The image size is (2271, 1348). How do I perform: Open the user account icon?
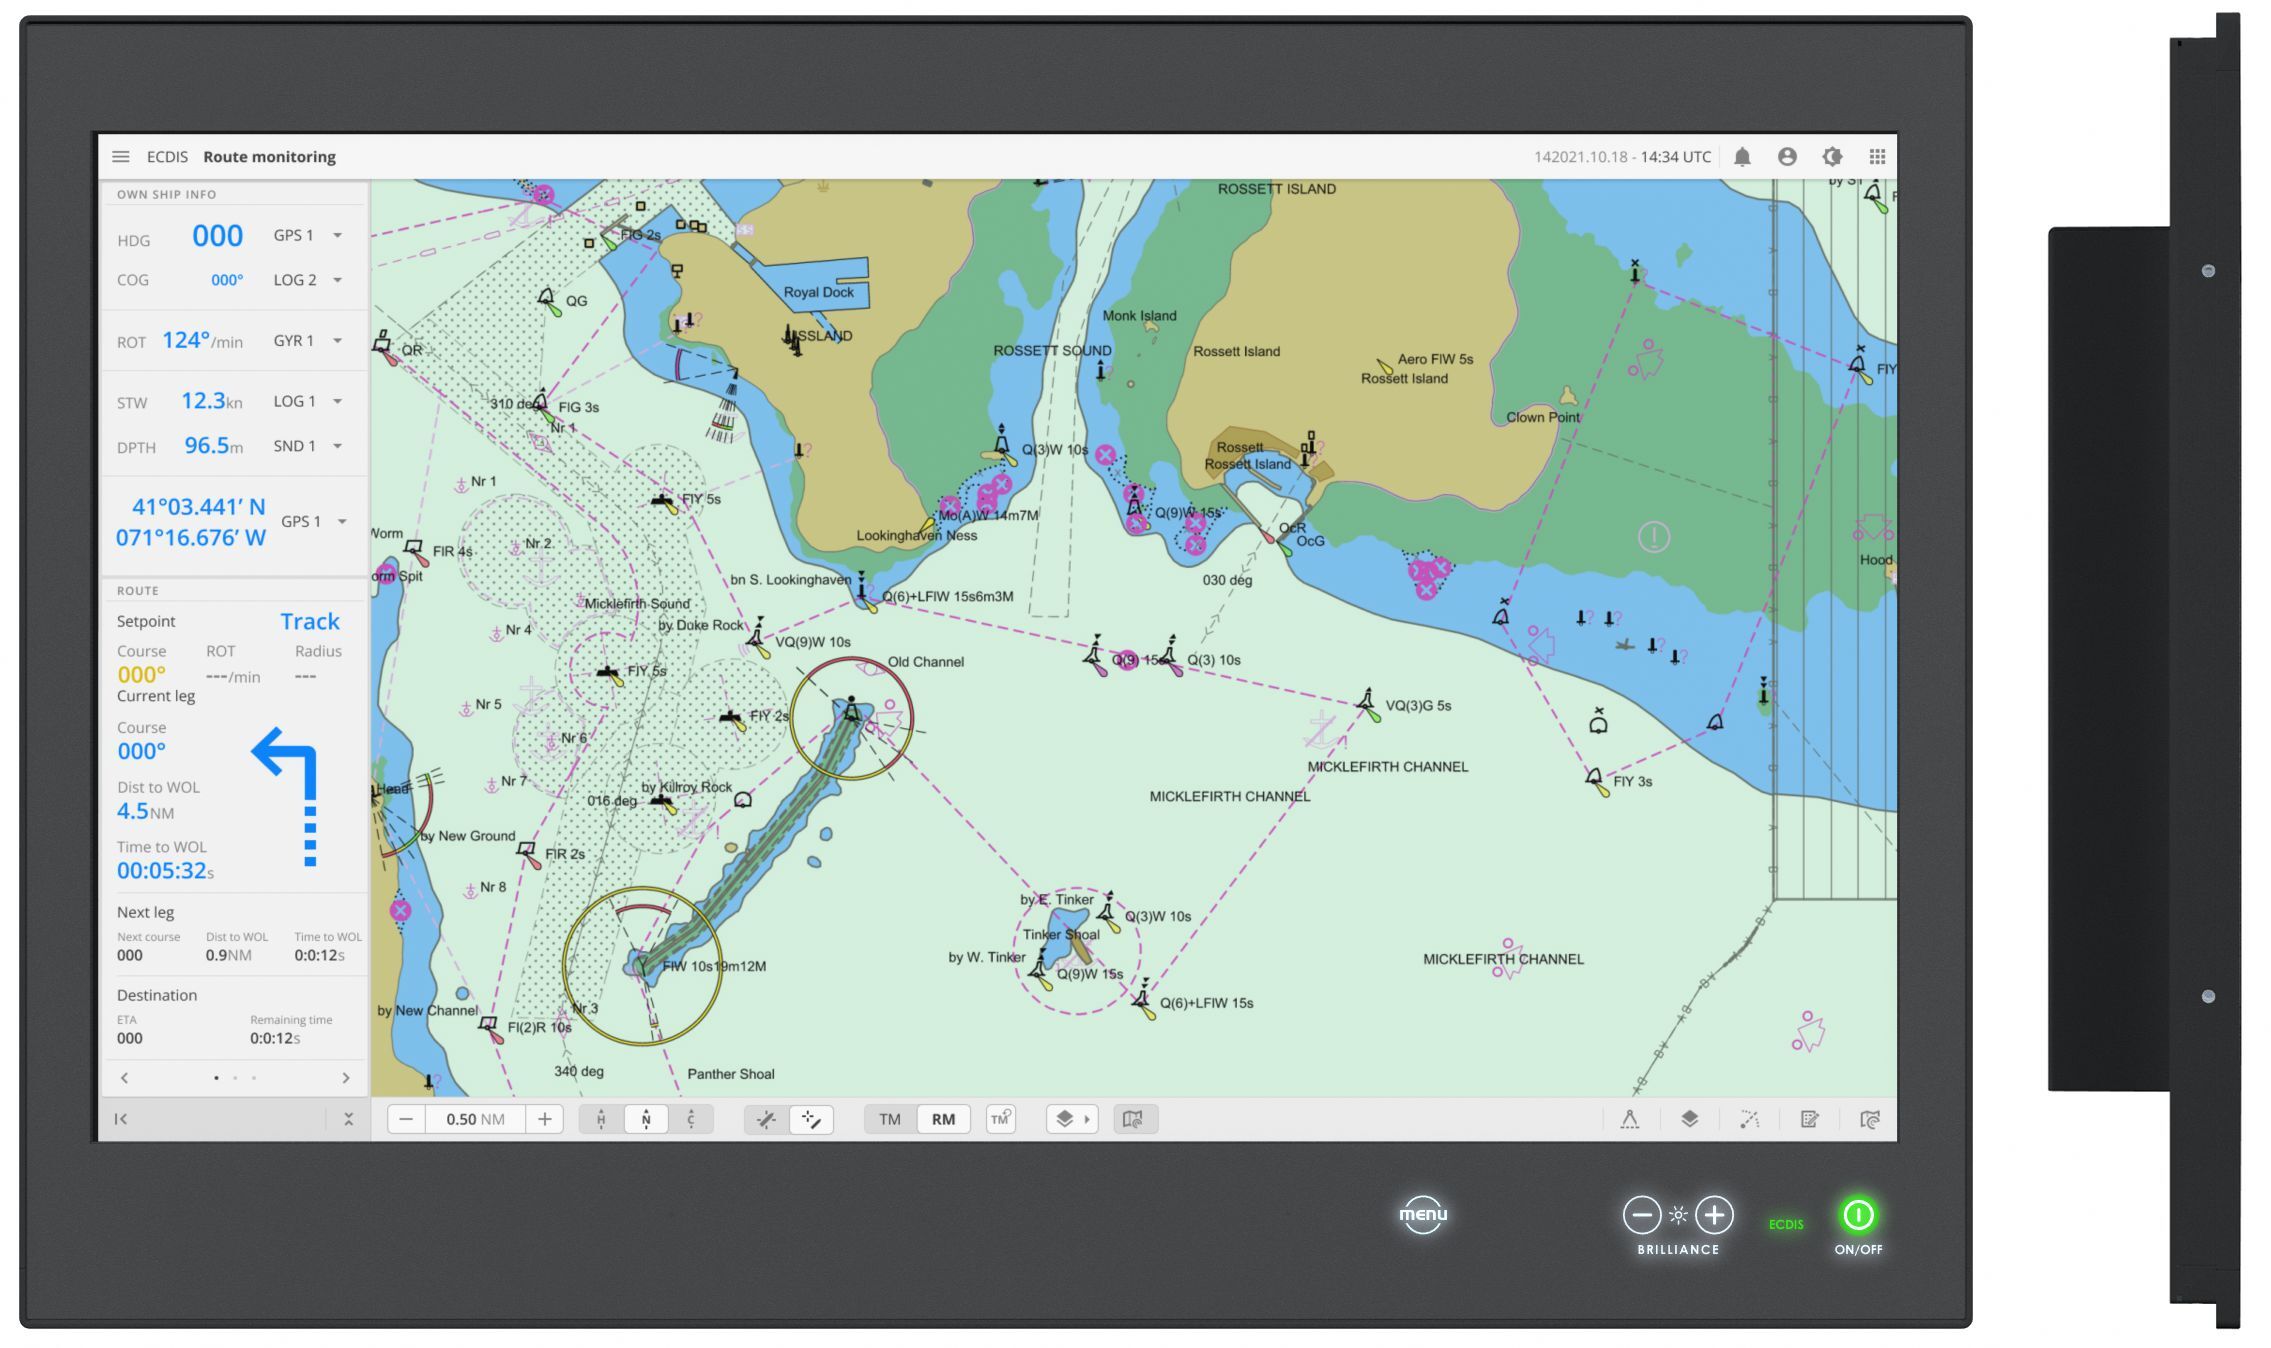coord(1787,157)
